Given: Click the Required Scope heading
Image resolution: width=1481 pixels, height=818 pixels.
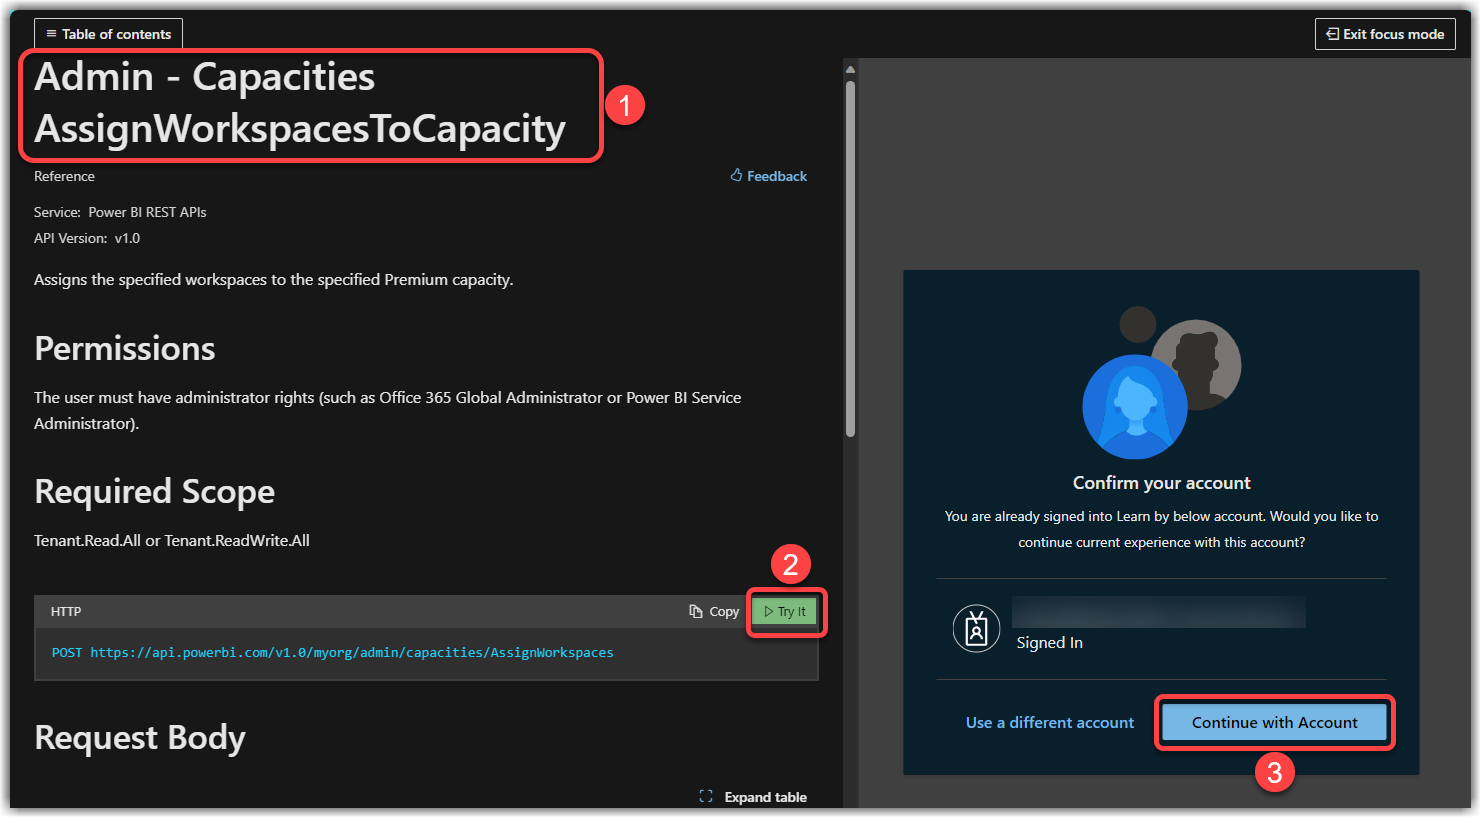Looking at the screenshot, I should (154, 492).
